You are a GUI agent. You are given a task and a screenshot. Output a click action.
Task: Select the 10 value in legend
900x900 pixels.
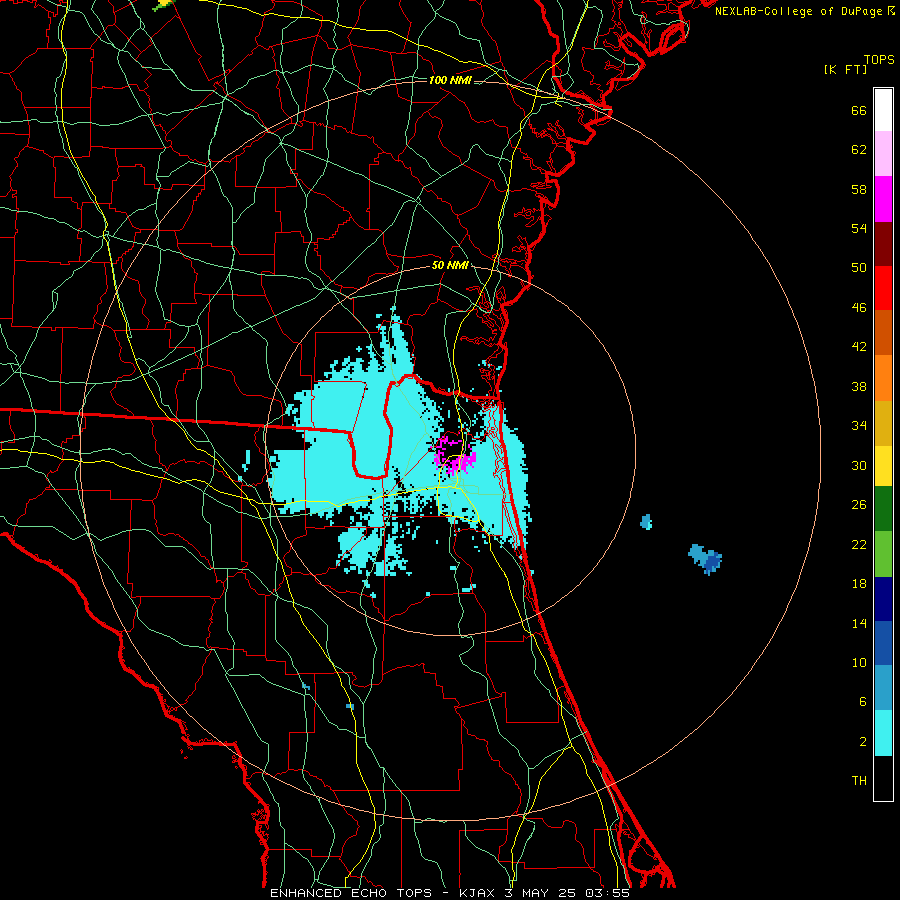(859, 663)
